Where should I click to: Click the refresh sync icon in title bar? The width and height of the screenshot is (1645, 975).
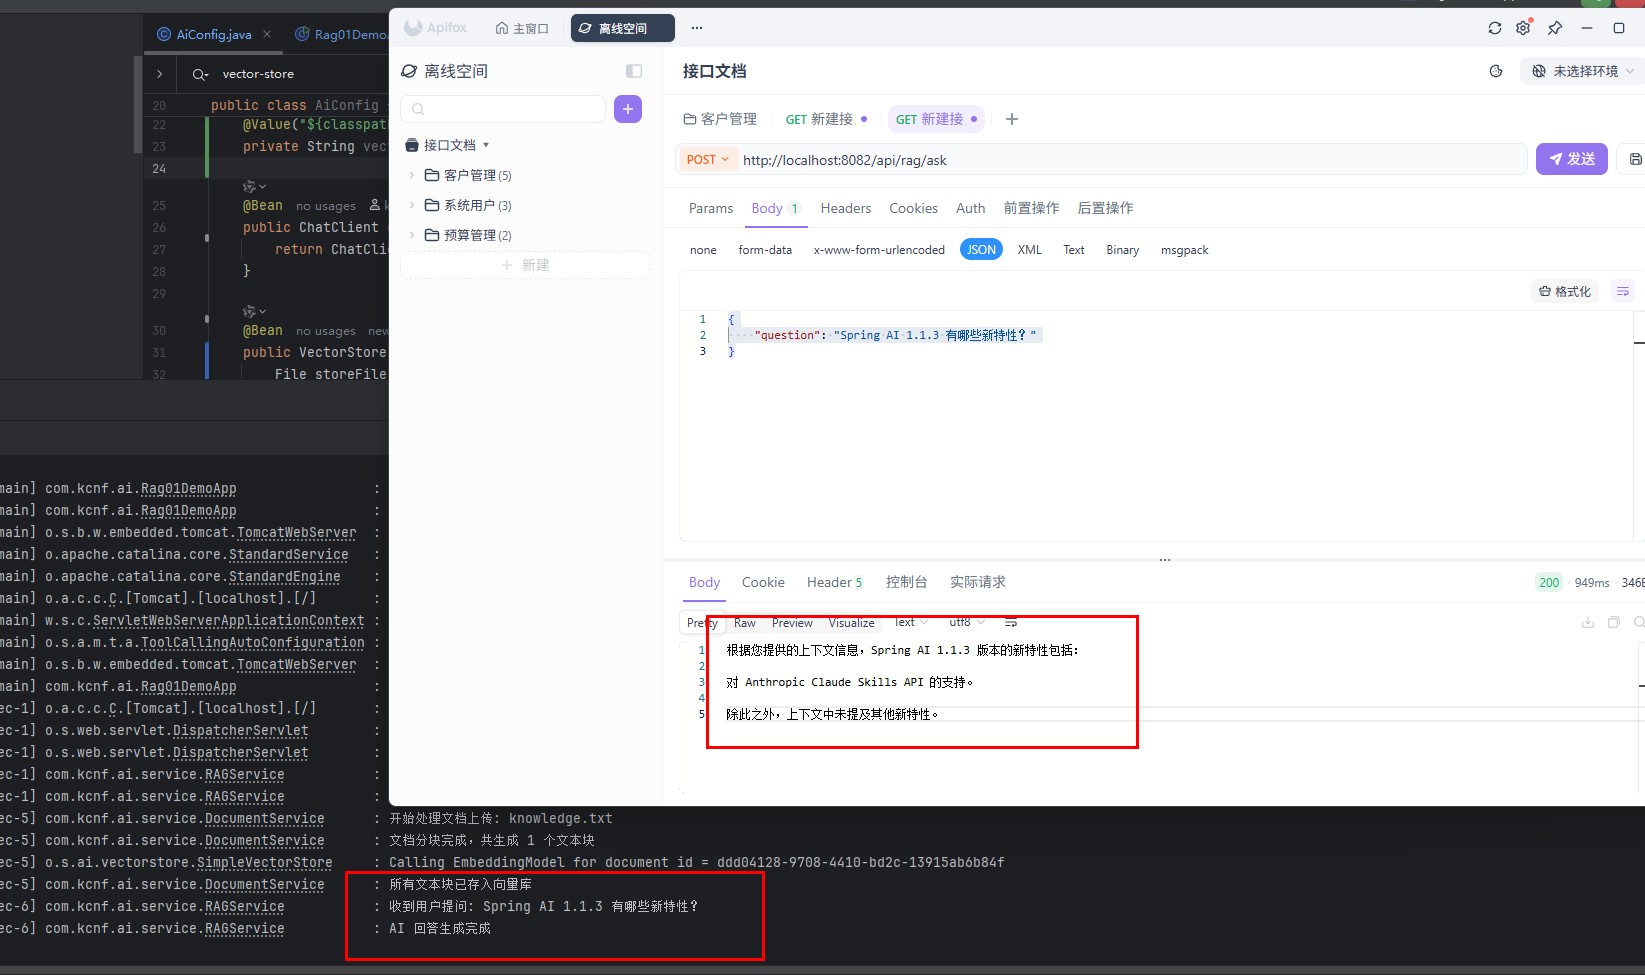1494,28
